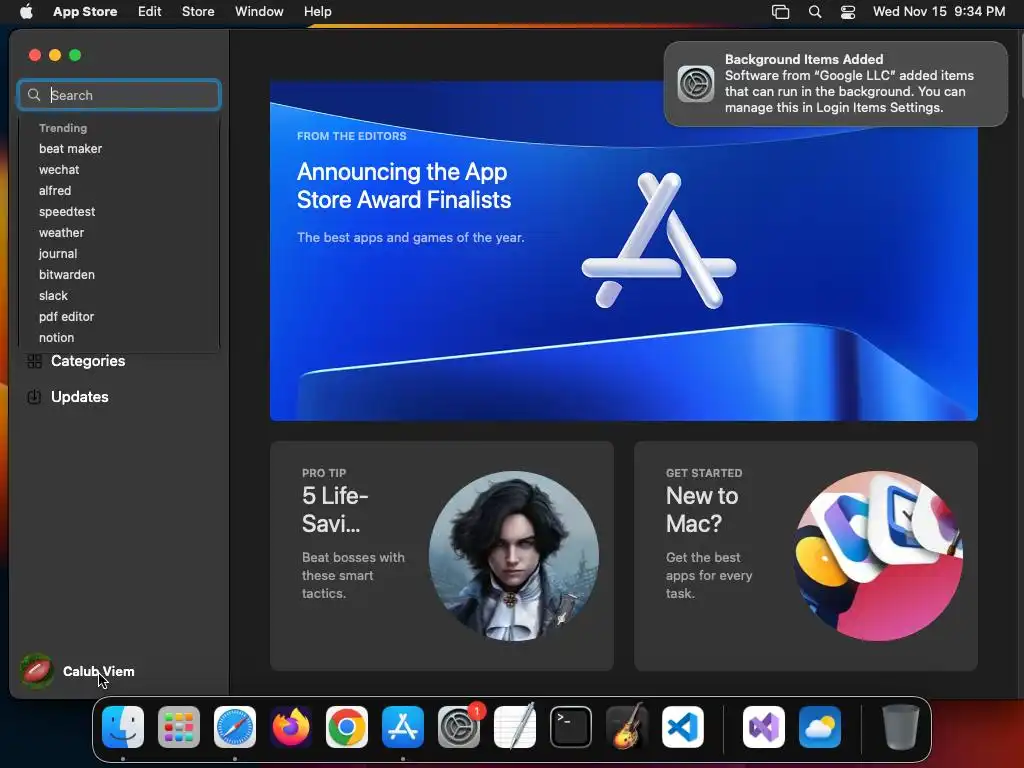Select trending search 'beat maker'
The height and width of the screenshot is (768, 1024).
(x=71, y=149)
